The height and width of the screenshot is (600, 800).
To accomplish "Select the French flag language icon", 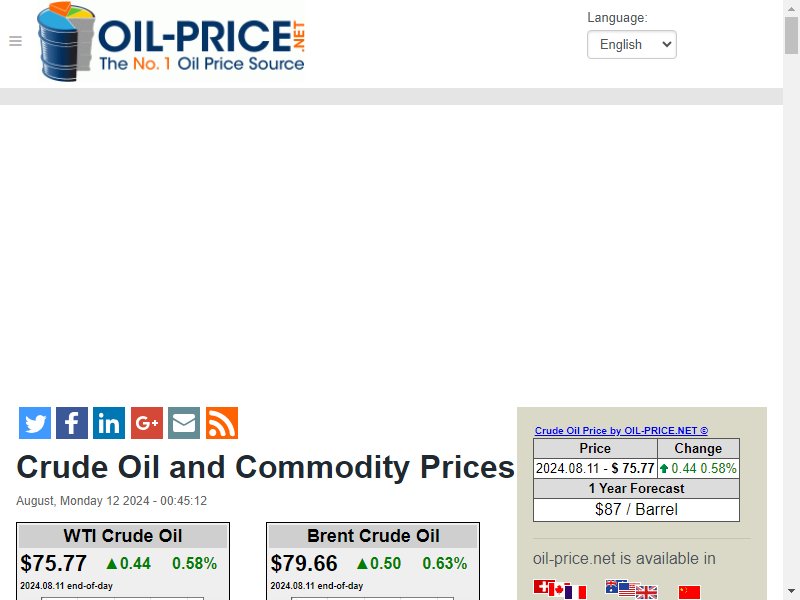I will 576,592.
